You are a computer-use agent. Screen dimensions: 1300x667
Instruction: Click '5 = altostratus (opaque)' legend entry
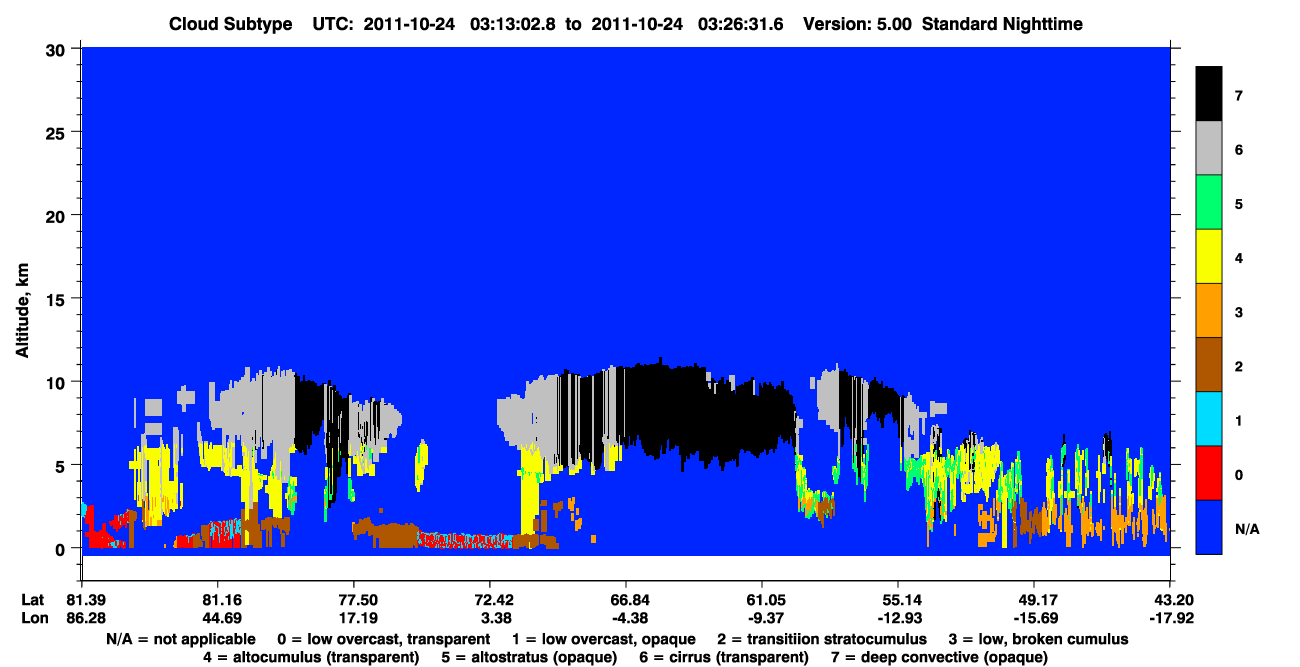(x=528, y=657)
